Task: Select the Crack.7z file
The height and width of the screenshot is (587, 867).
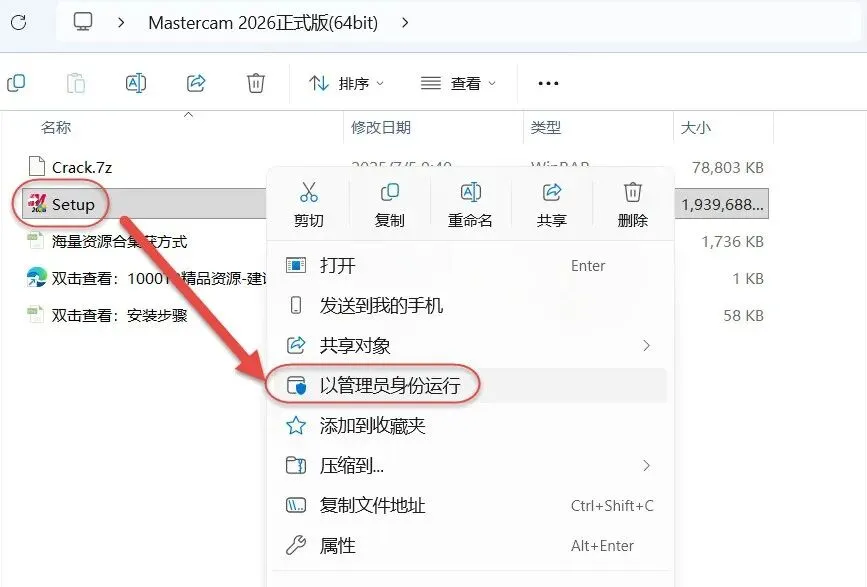Action: coord(82,167)
